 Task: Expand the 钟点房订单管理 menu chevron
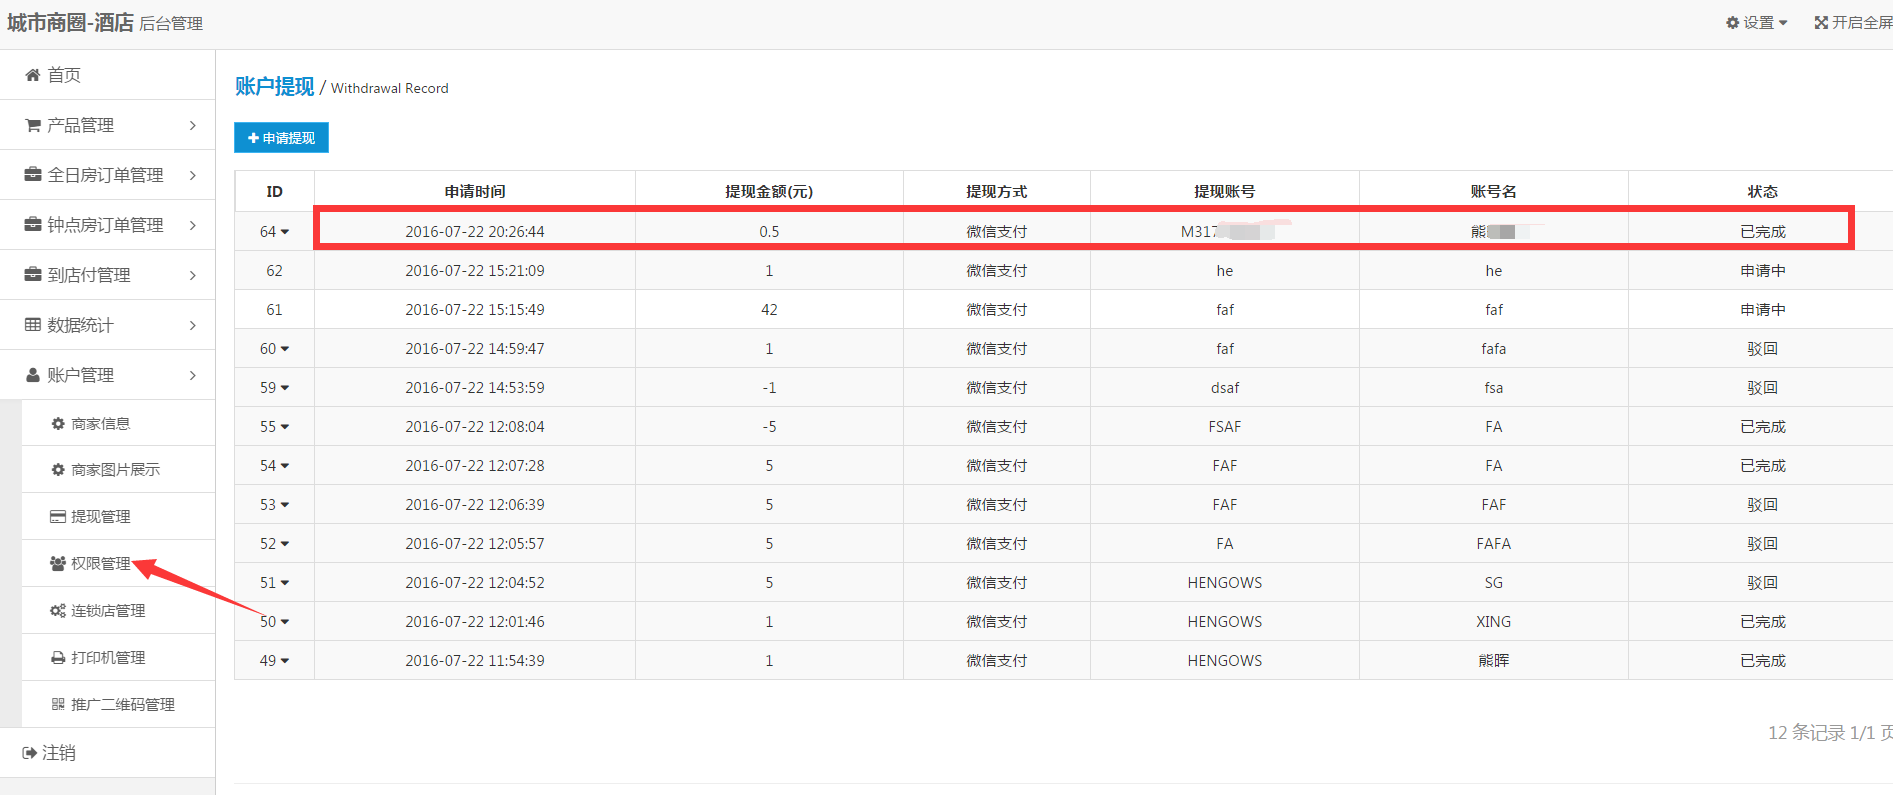(193, 225)
